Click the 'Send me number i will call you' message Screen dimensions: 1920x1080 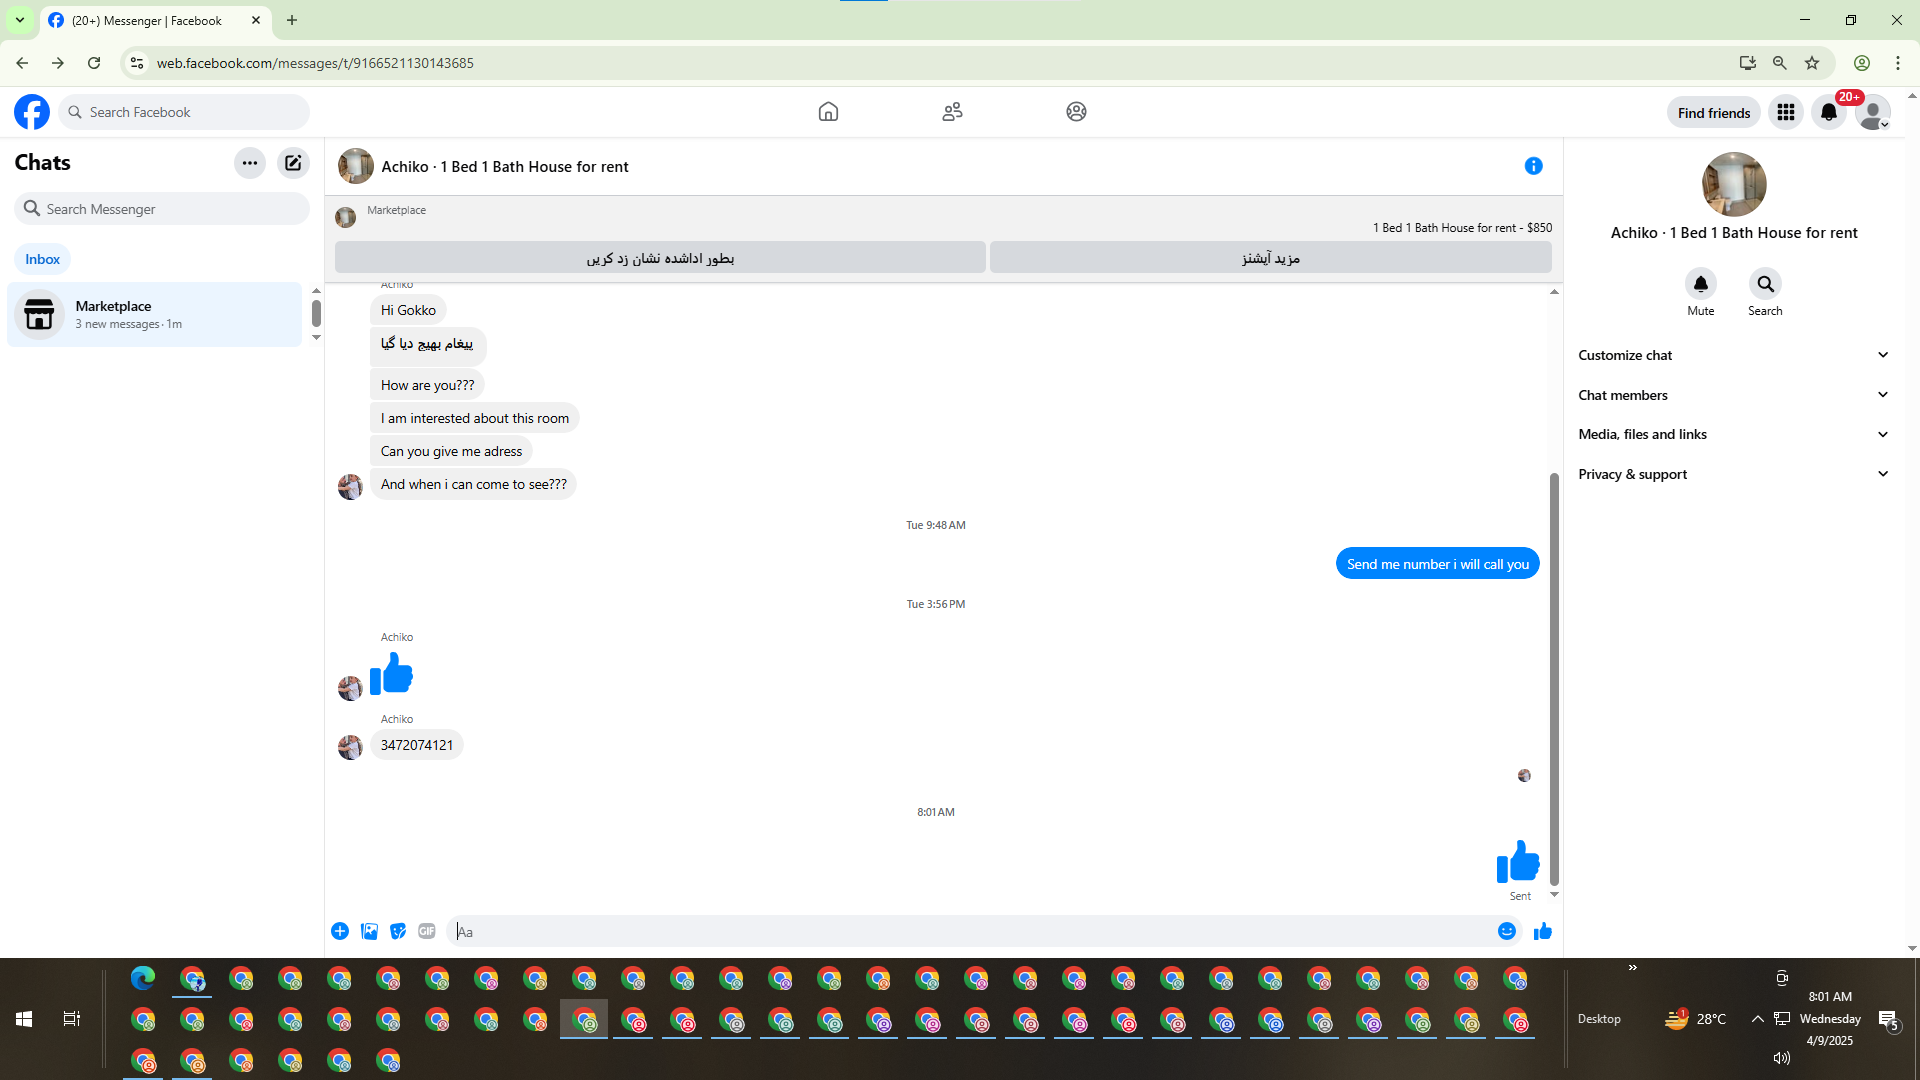[x=1438, y=564]
